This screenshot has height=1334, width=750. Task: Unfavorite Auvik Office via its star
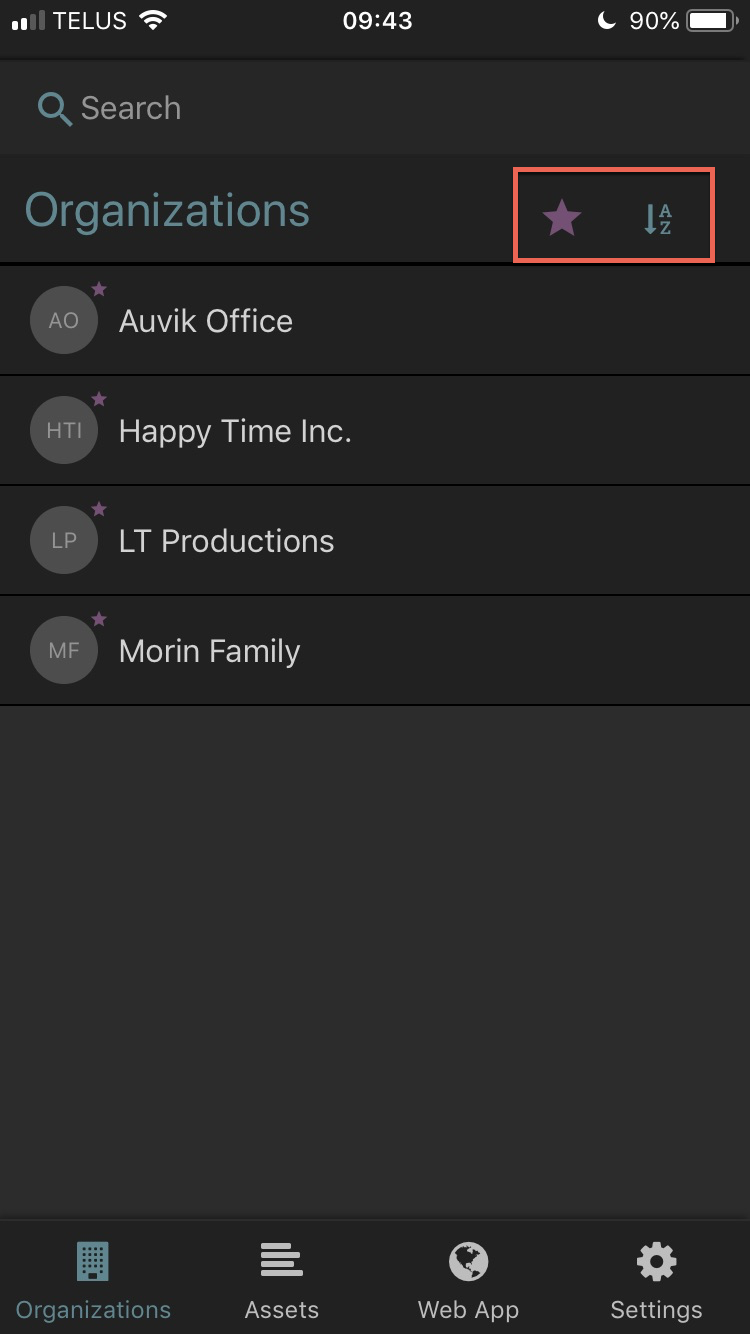[x=99, y=289]
